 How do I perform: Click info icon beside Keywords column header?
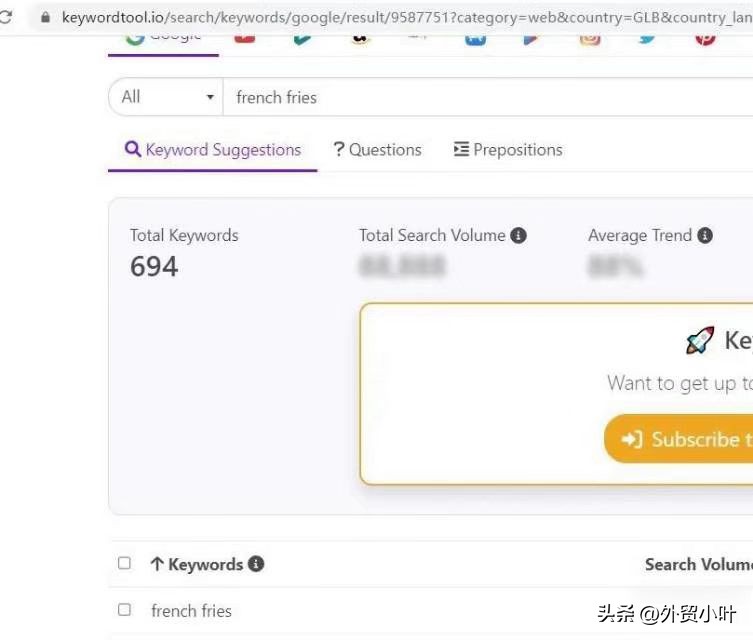256,564
